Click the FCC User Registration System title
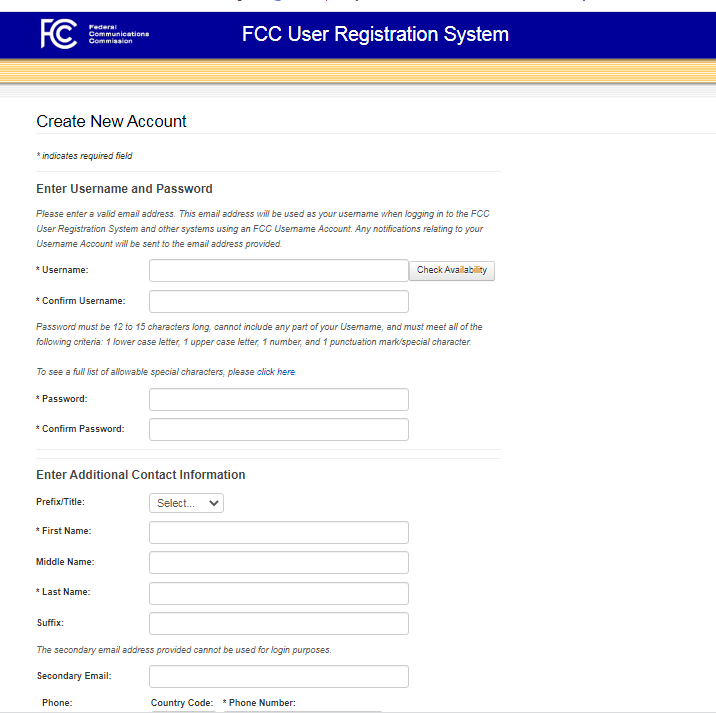The image size is (716, 713). click(x=375, y=34)
